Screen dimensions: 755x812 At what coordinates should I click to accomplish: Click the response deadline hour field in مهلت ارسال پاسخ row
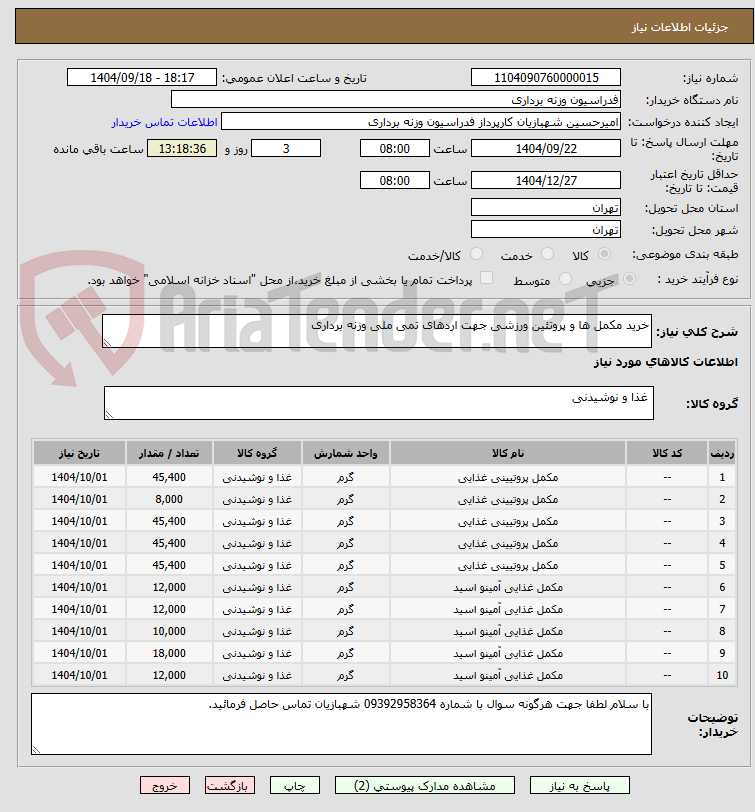[x=395, y=149]
